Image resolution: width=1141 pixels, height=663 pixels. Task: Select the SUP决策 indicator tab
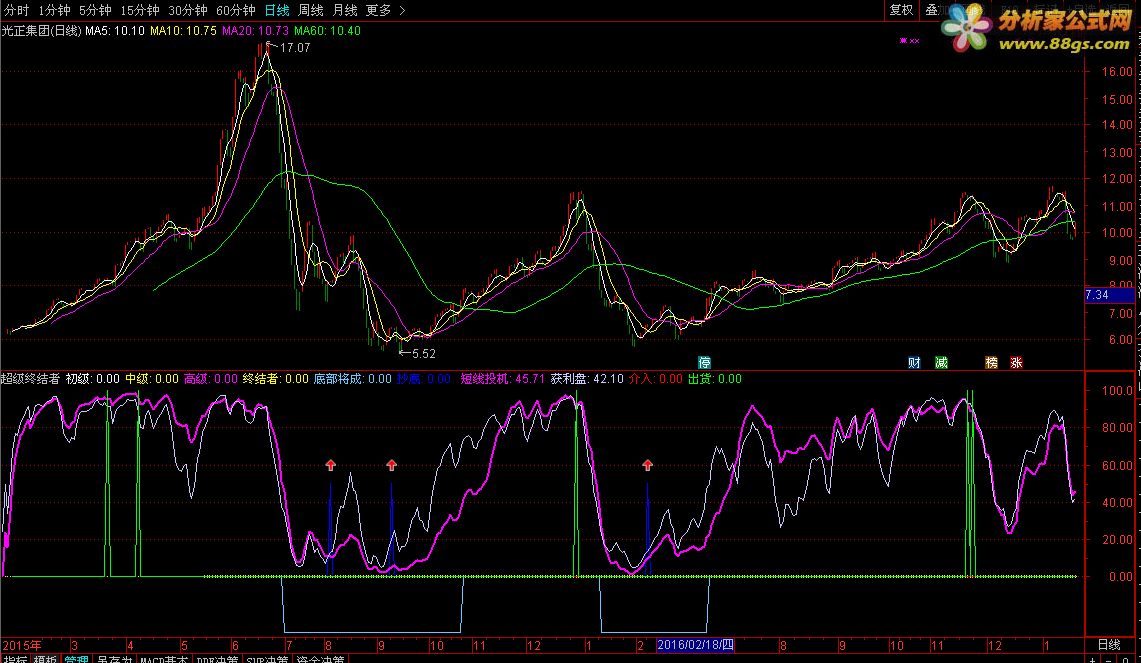tap(267, 659)
